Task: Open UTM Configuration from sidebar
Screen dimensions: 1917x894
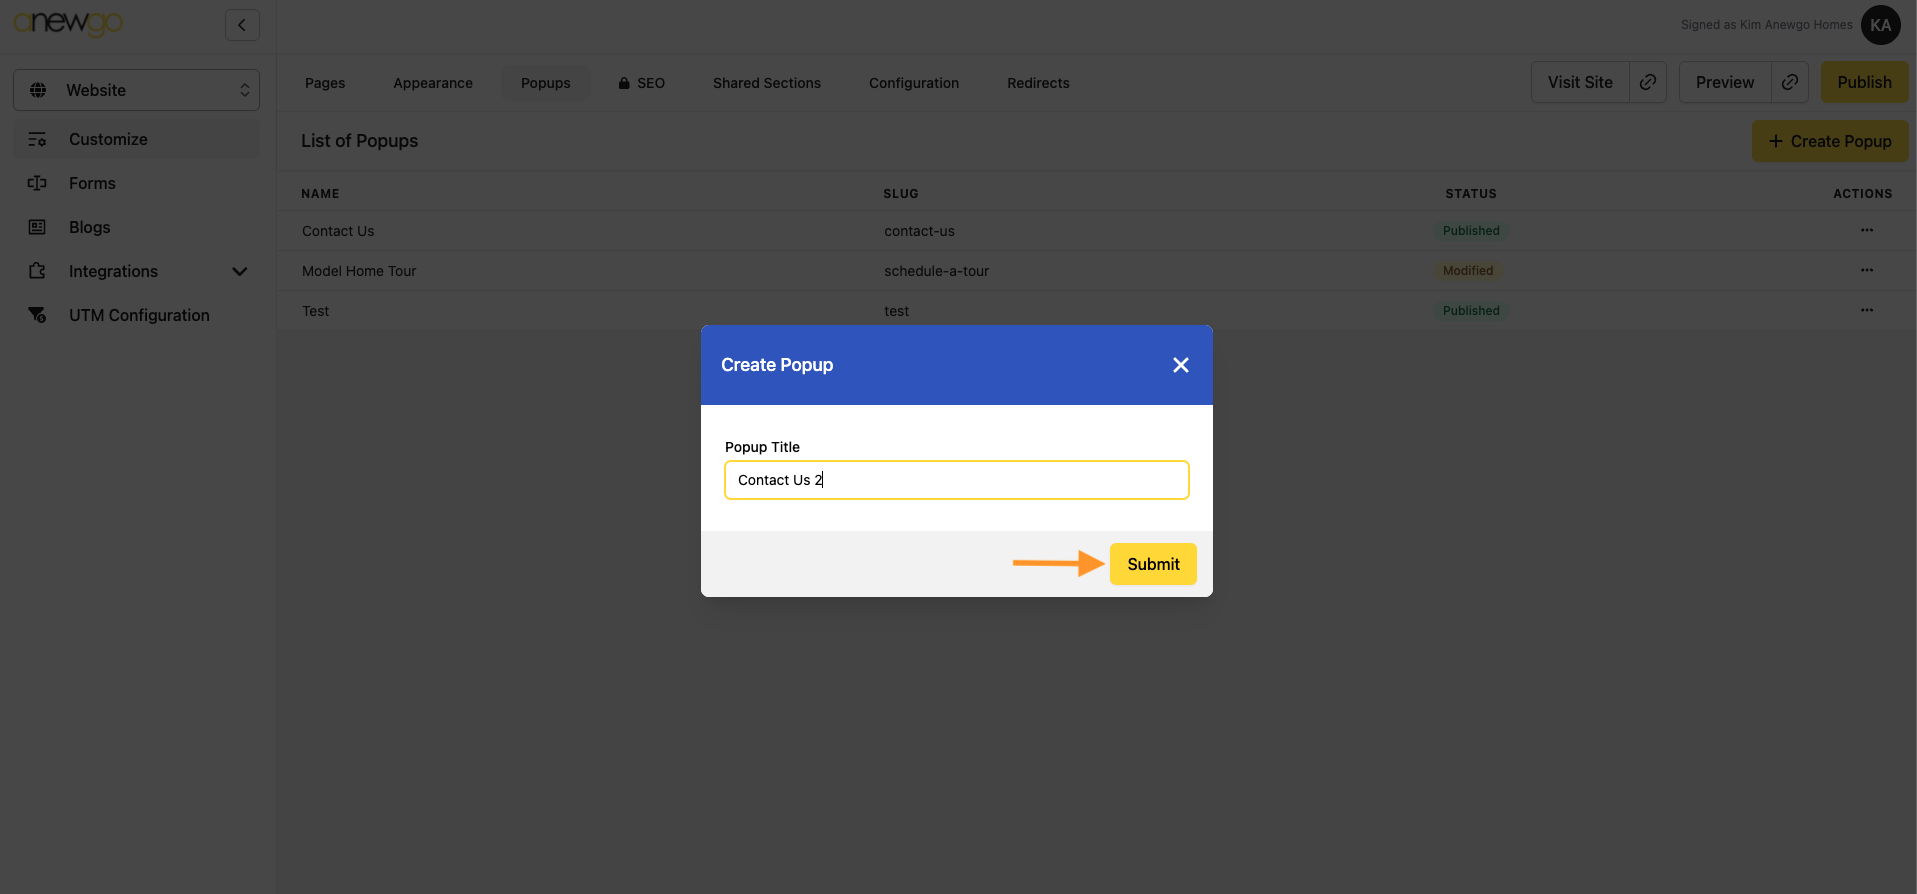Action: (139, 315)
